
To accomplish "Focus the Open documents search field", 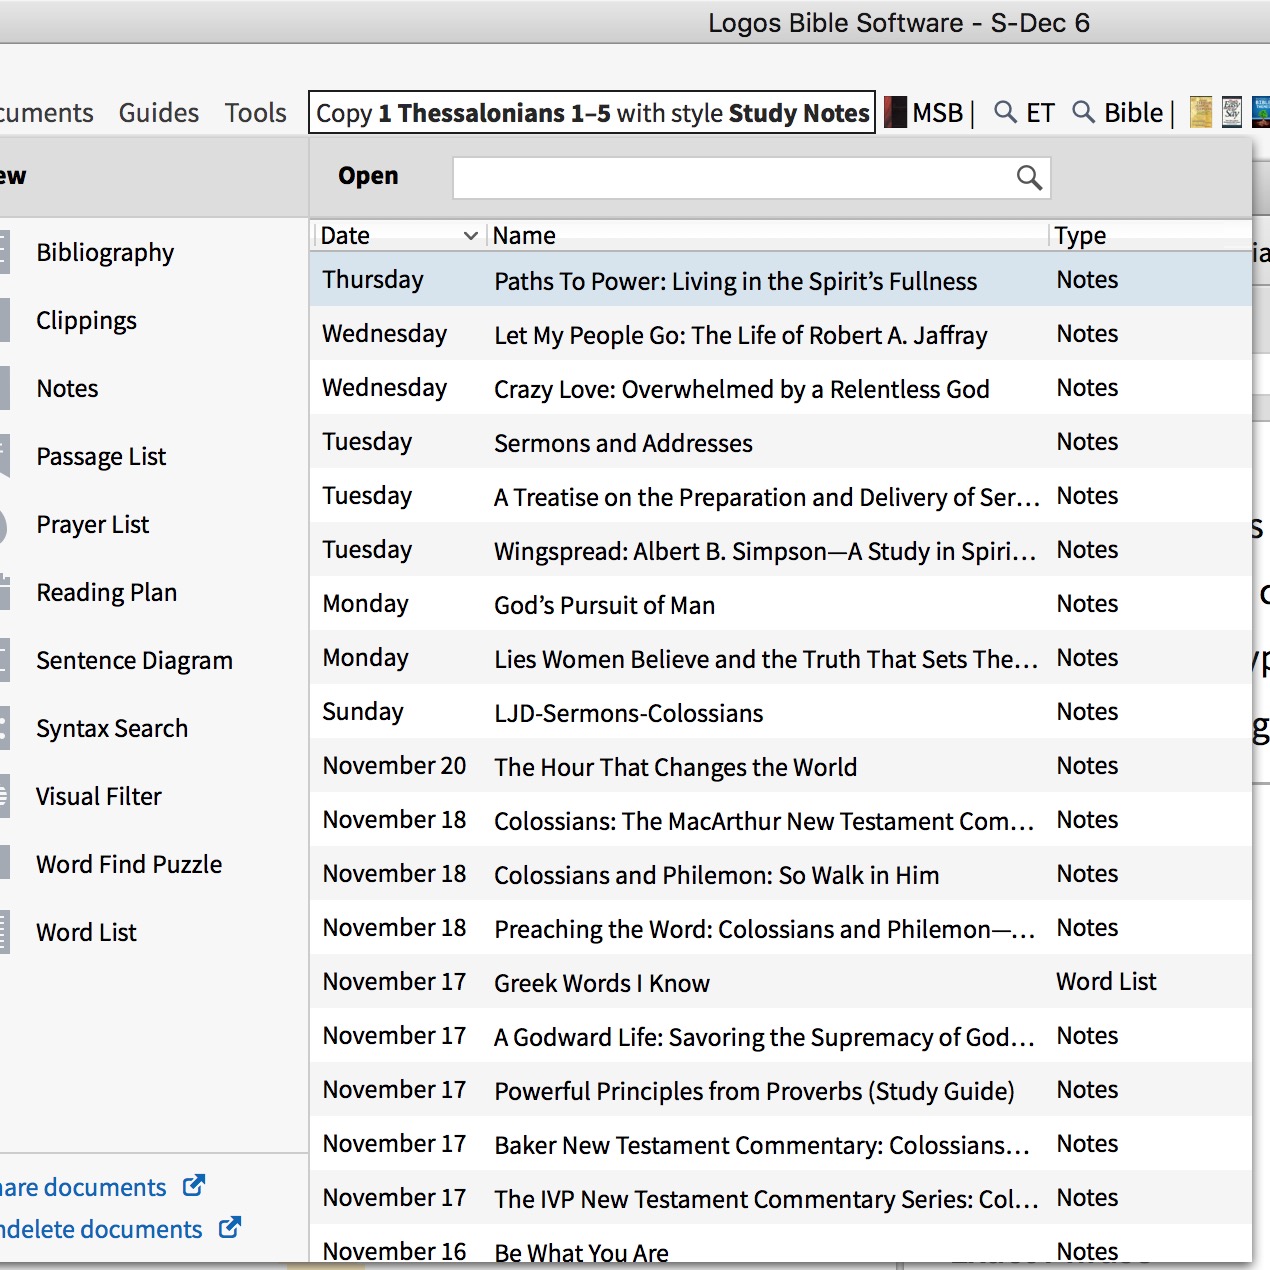I will click(751, 178).
